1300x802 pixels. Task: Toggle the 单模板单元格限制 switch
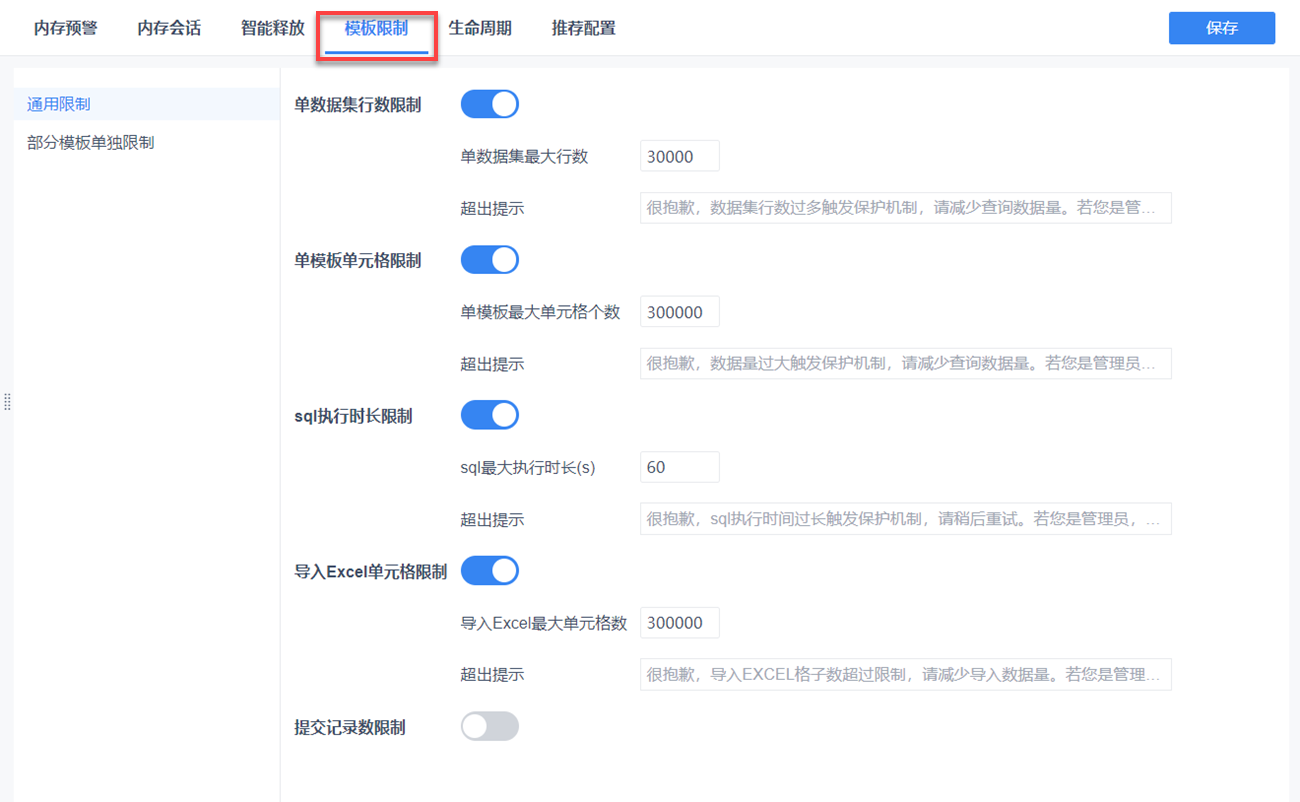point(490,260)
